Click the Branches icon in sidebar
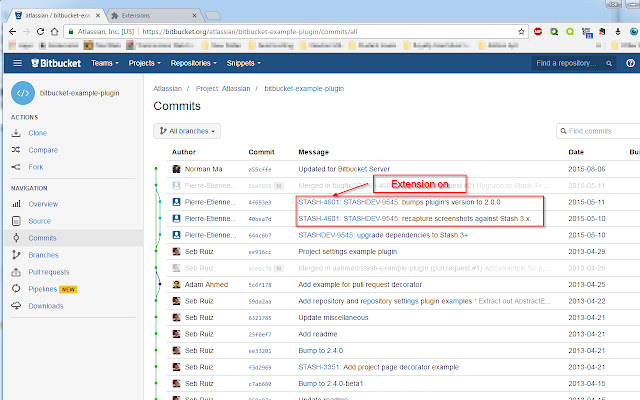The height and width of the screenshot is (400, 640). [16, 255]
